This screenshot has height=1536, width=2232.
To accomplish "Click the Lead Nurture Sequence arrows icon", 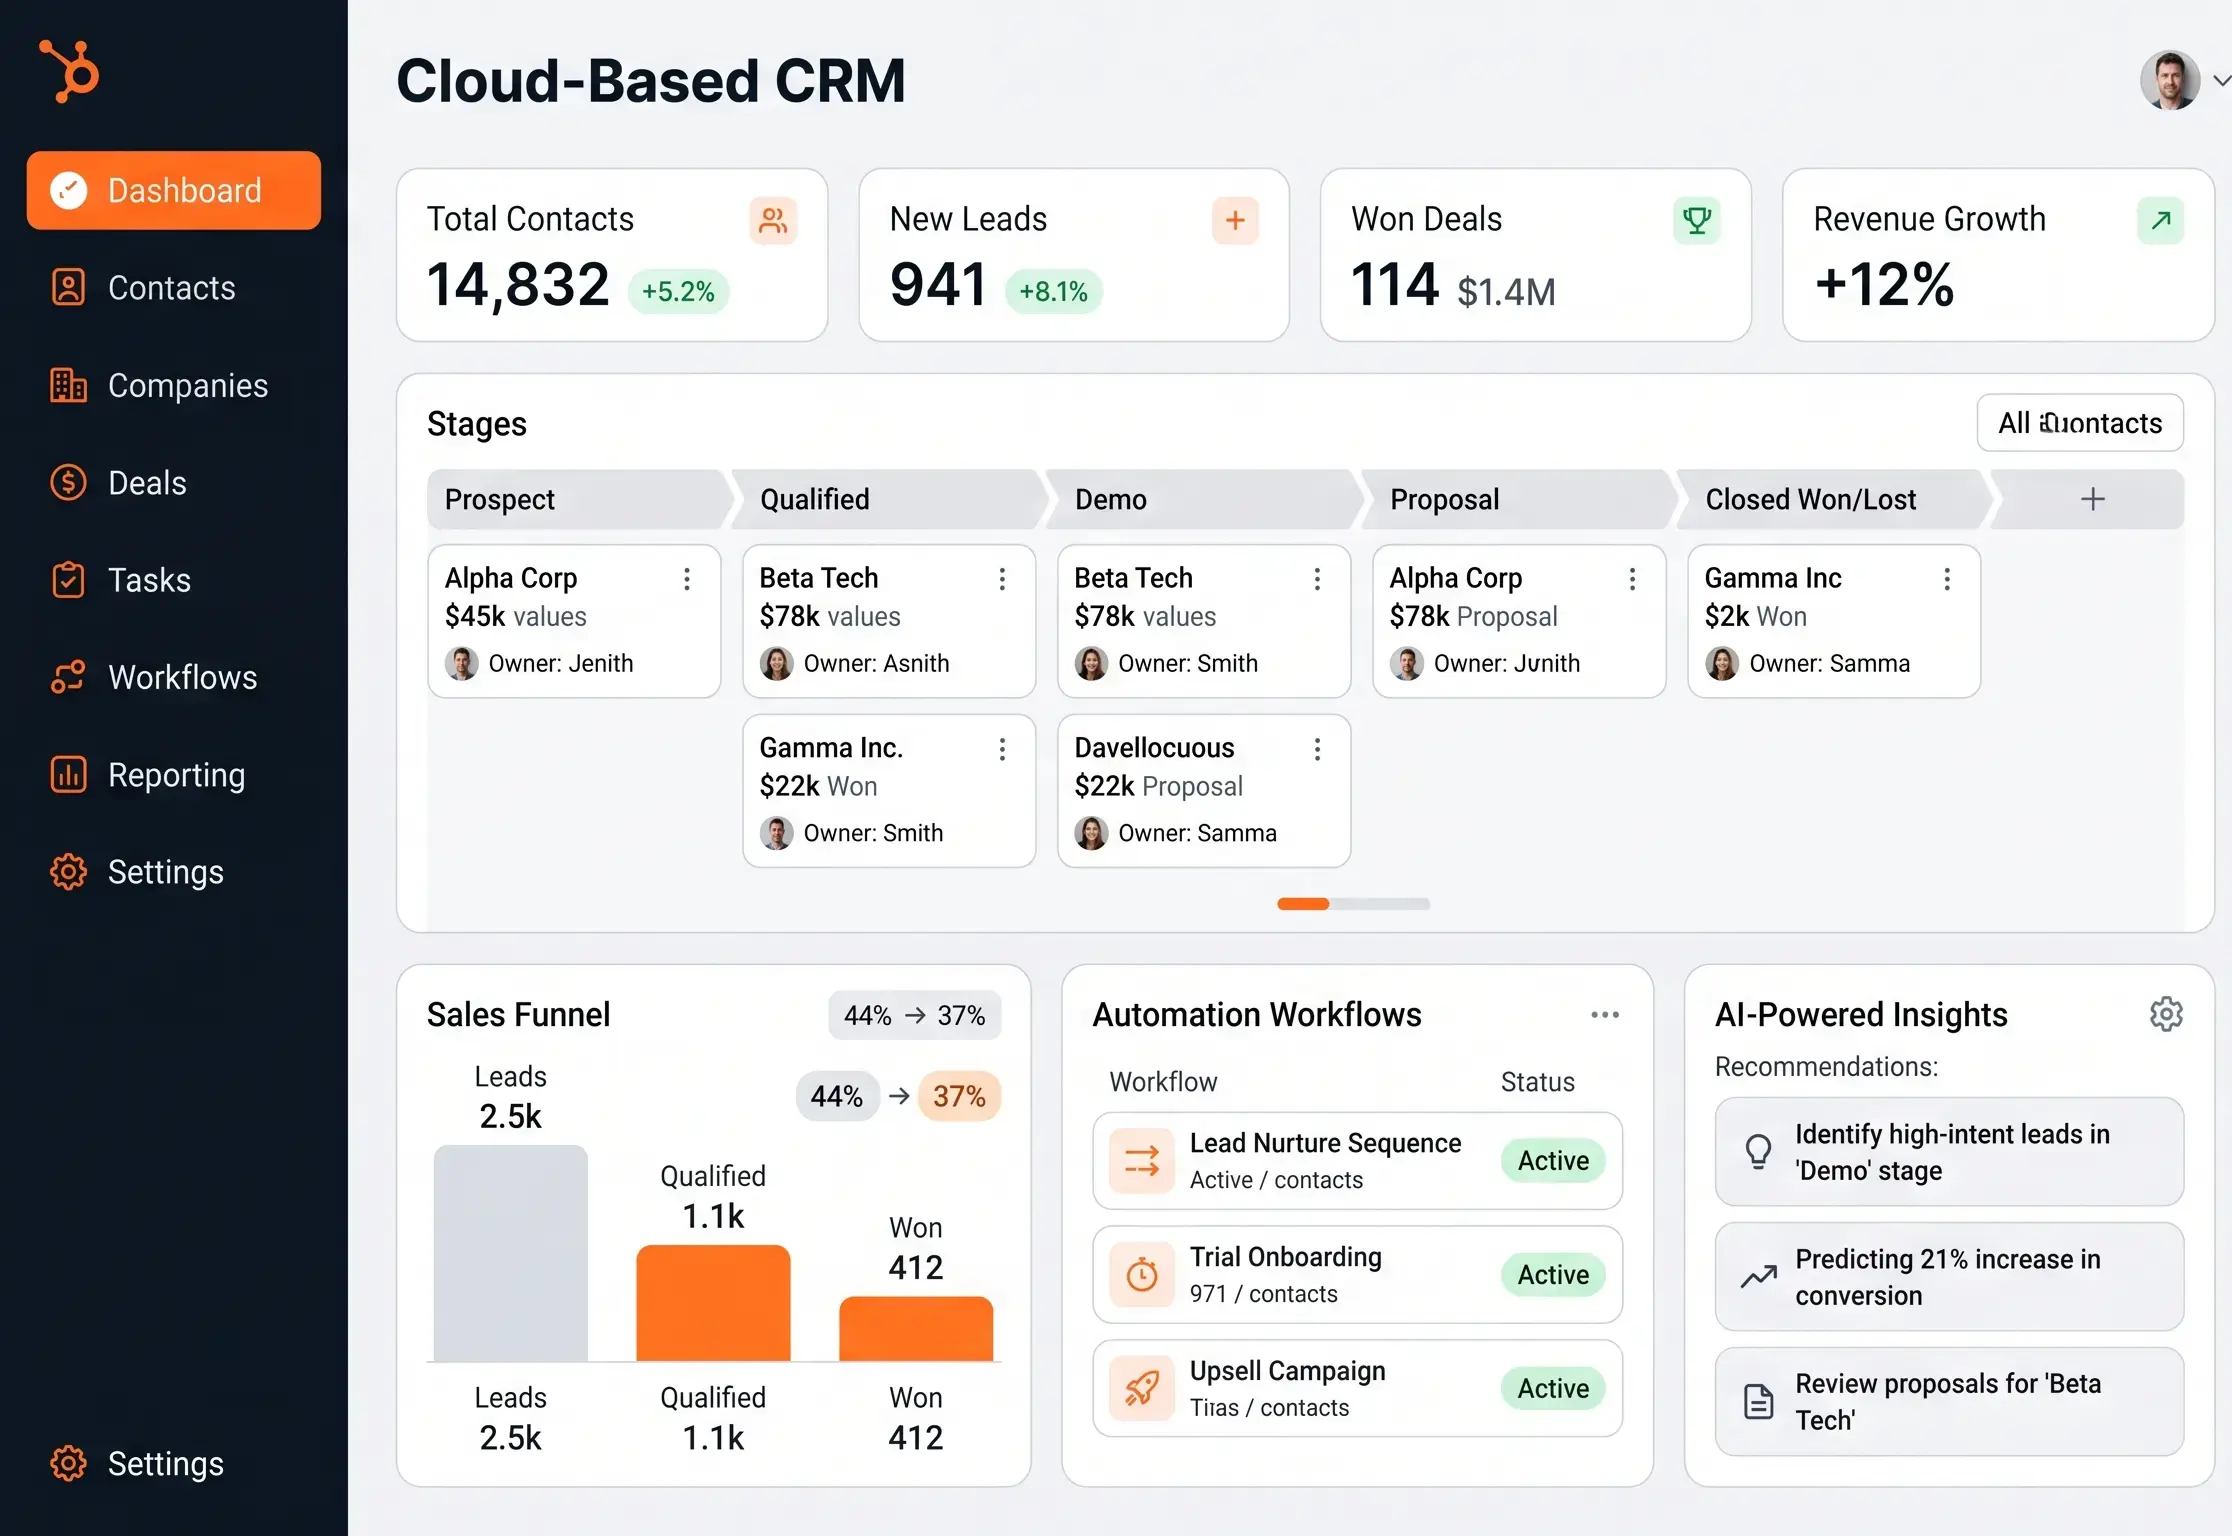I will pyautogui.click(x=1142, y=1161).
